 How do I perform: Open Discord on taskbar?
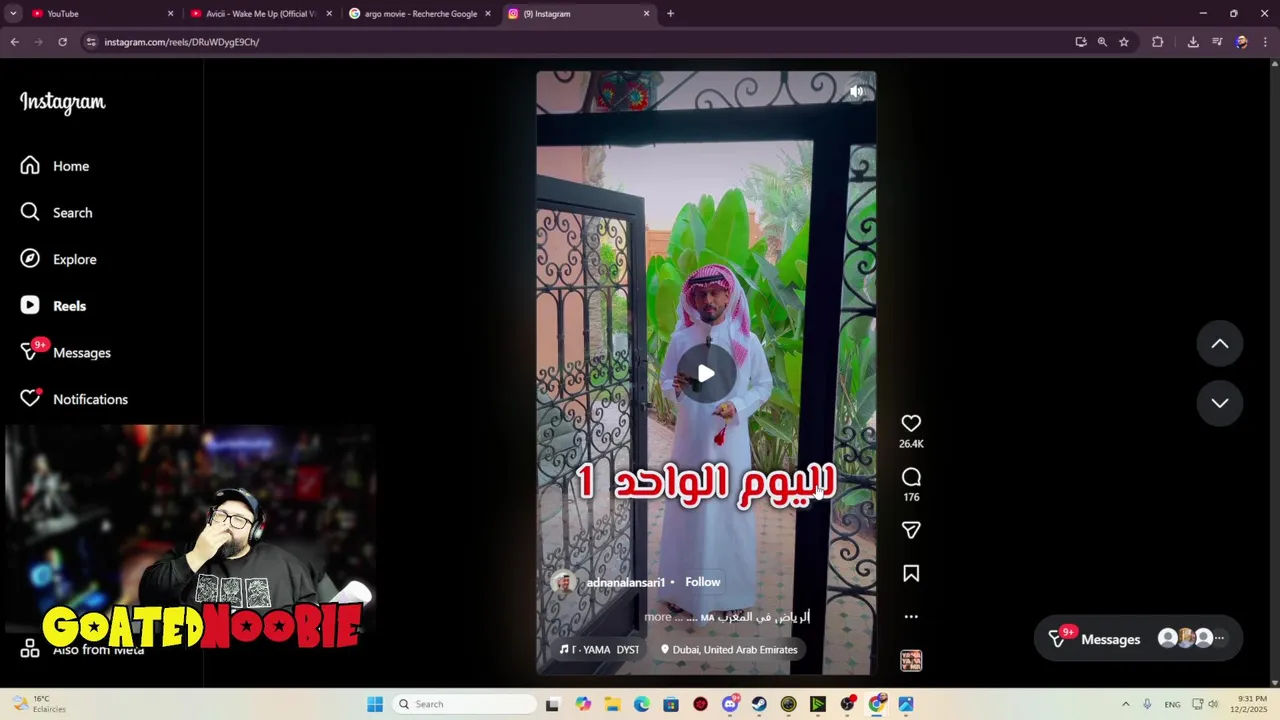tap(730, 704)
